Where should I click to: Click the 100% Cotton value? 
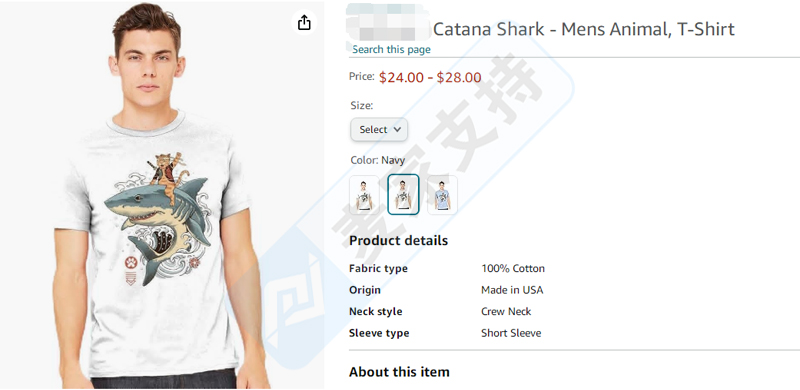click(513, 269)
